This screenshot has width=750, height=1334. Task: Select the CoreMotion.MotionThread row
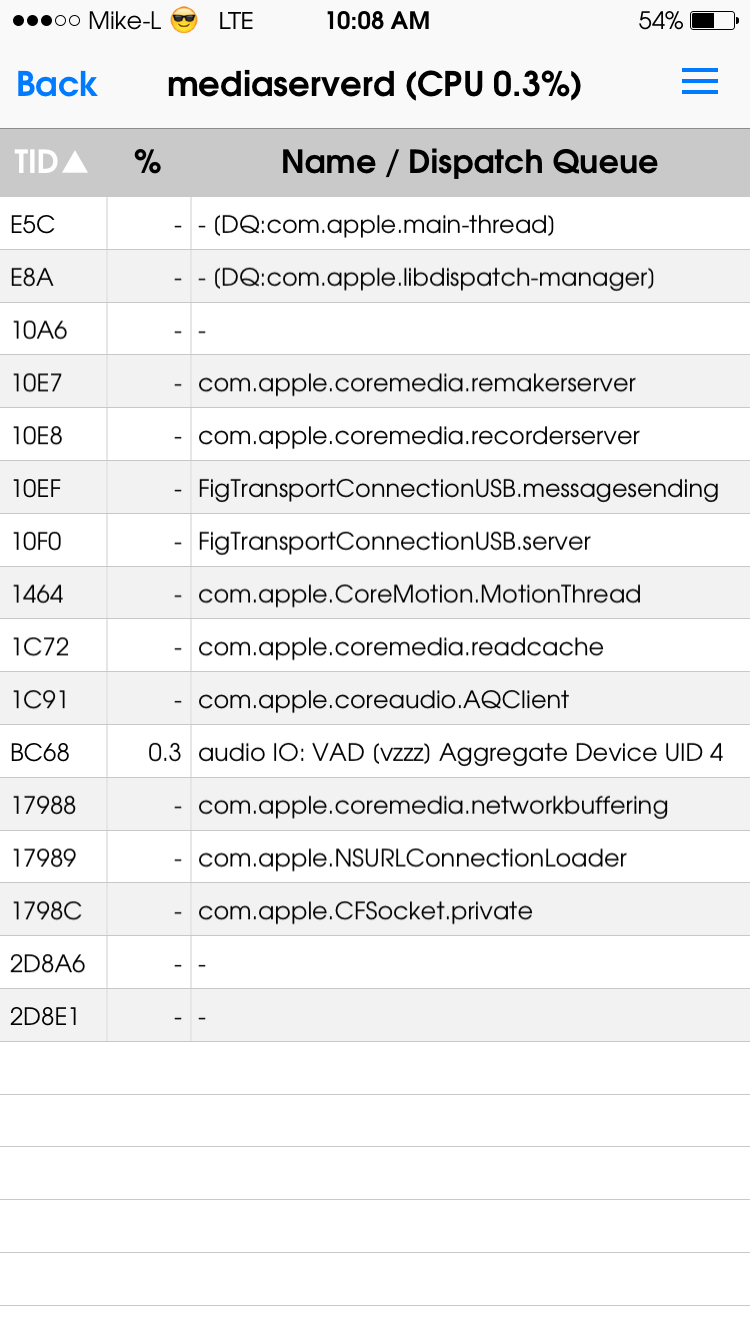coord(375,594)
